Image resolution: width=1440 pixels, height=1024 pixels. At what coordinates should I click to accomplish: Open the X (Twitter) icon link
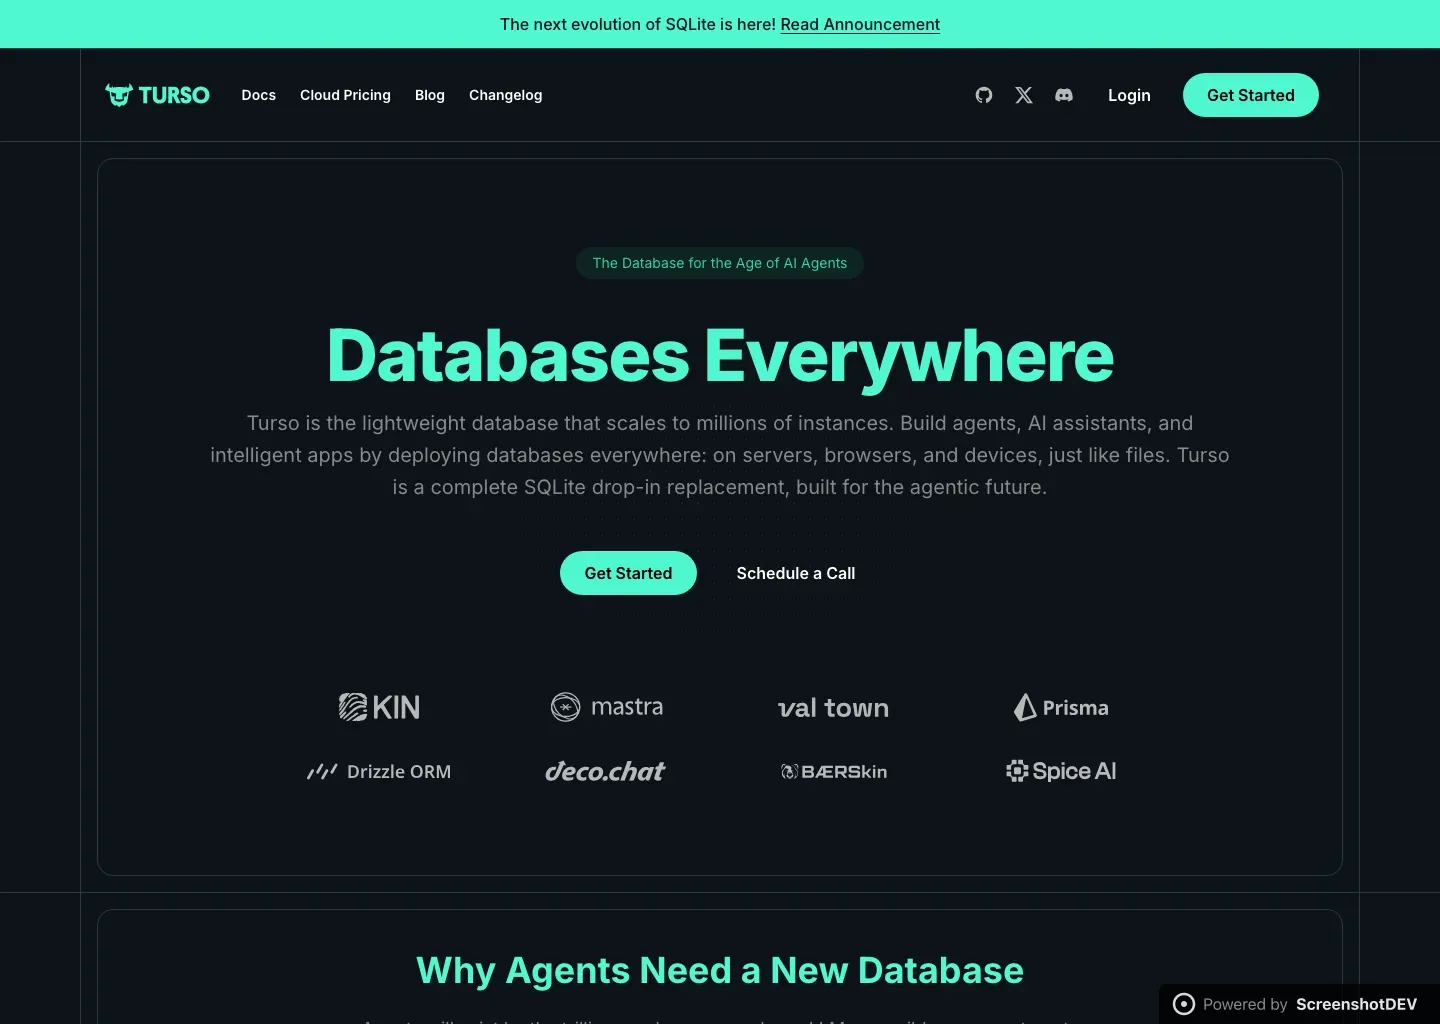[1024, 95]
